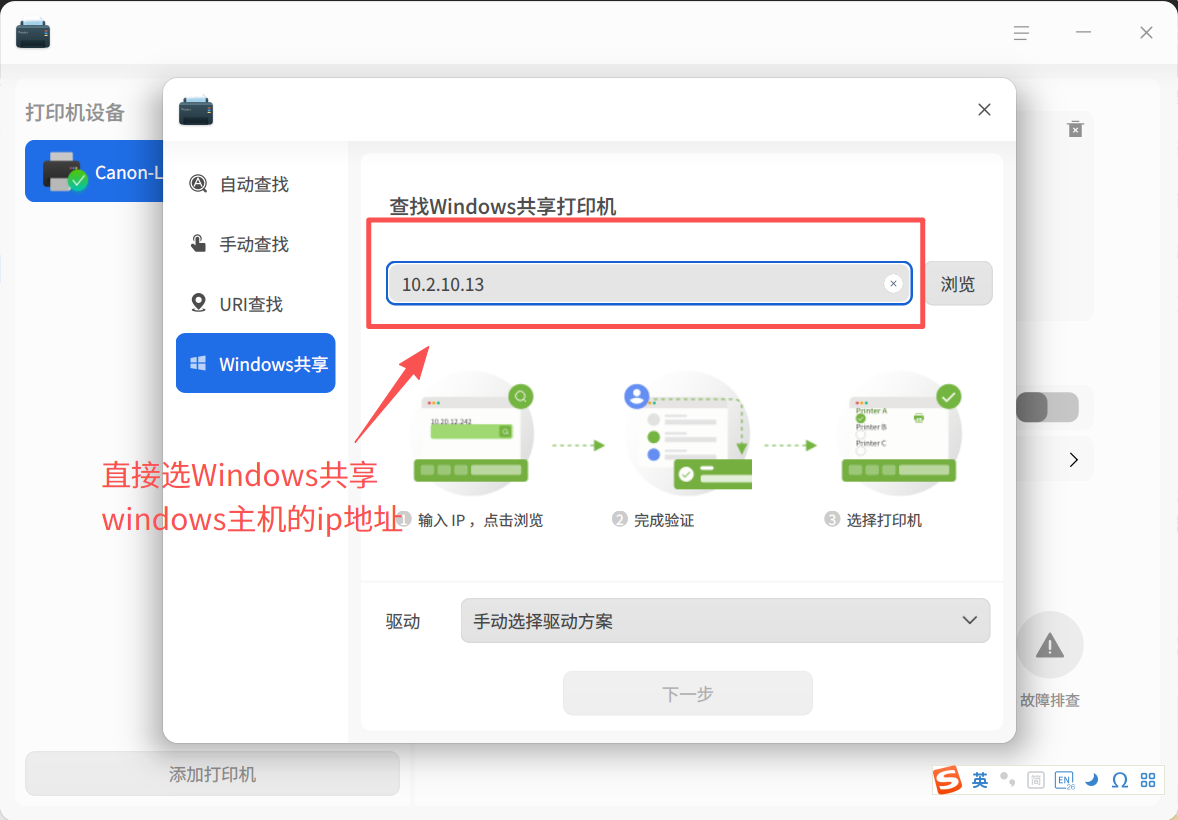The image size is (1178, 820).
Task: Click the 添加打印机 button in the main window
Action: [213, 773]
